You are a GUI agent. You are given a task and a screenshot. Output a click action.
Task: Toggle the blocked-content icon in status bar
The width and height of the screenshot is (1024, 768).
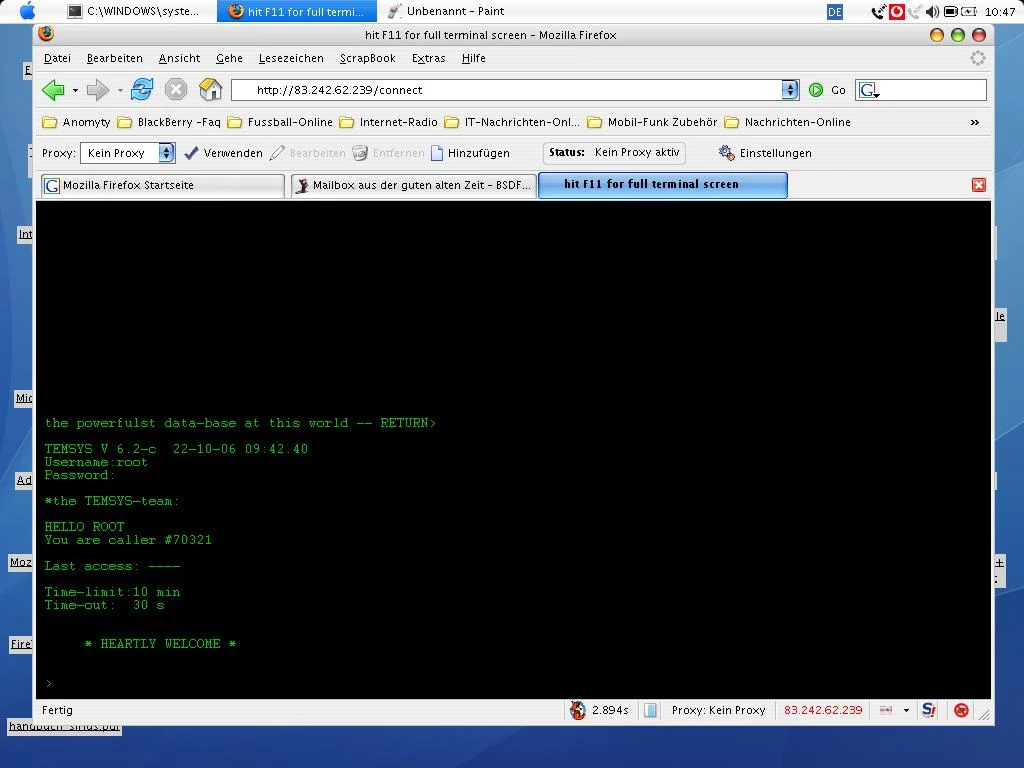[x=961, y=710]
